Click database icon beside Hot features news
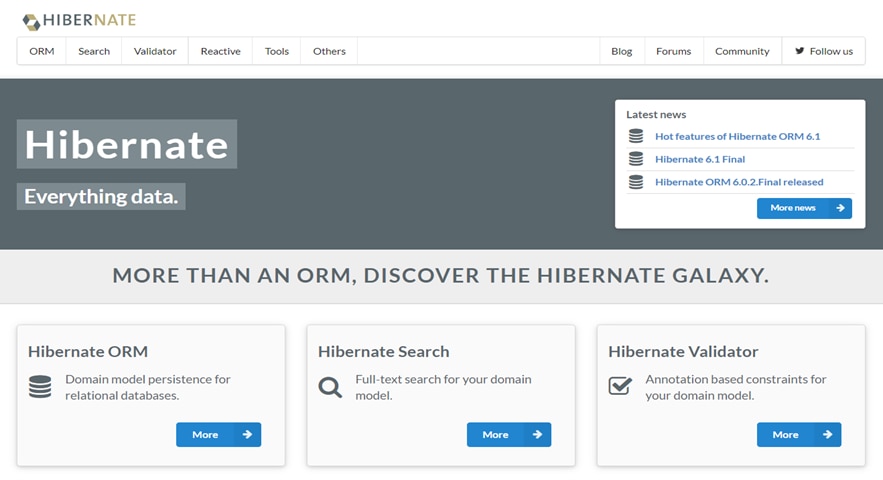 636,136
